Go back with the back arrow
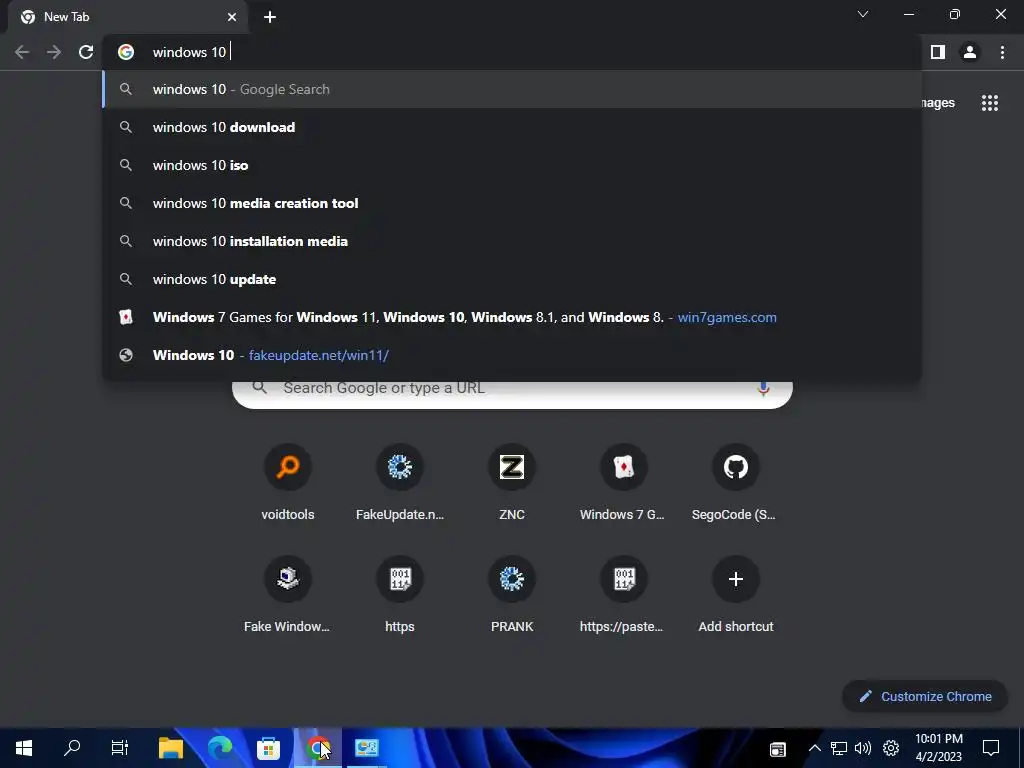Viewport: 1024px width, 768px height. point(22,52)
